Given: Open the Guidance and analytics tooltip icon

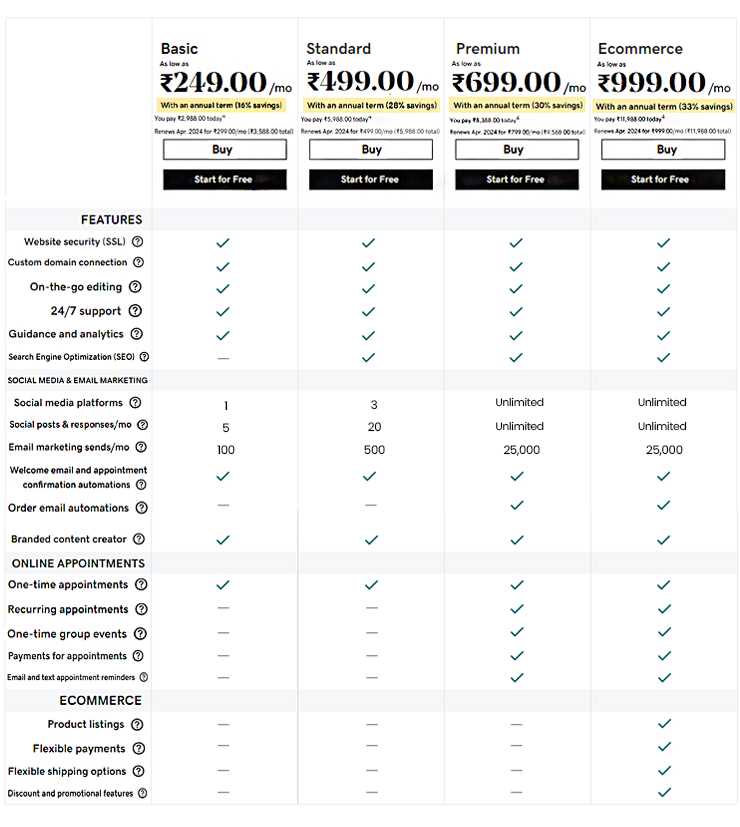Looking at the screenshot, I should coord(135,334).
